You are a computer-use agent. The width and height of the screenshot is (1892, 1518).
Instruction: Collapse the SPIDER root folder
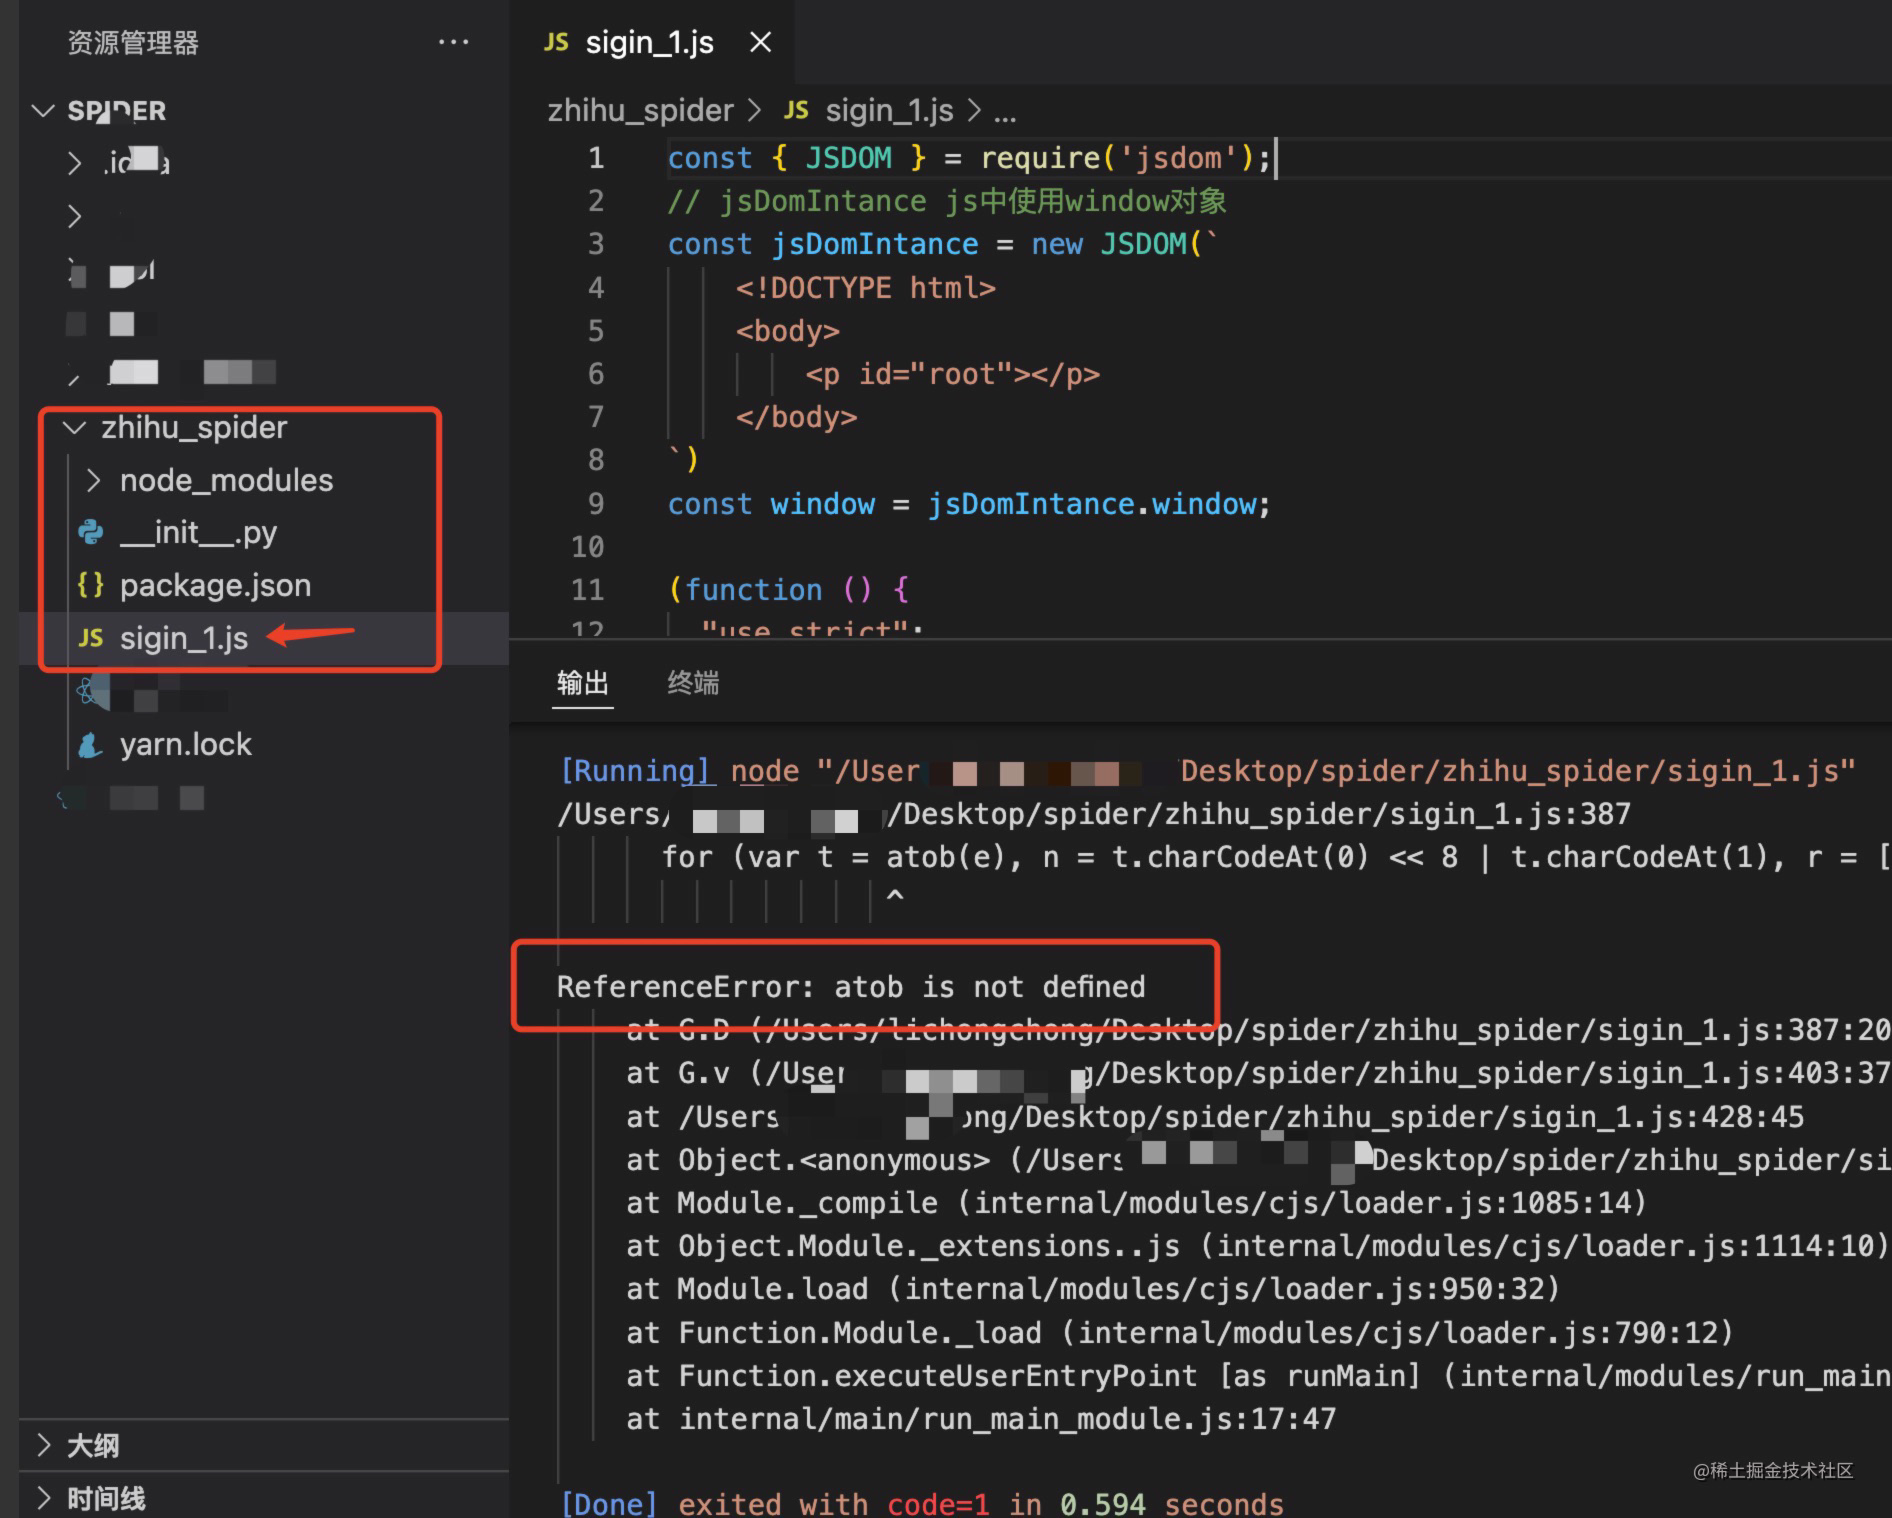point(43,110)
